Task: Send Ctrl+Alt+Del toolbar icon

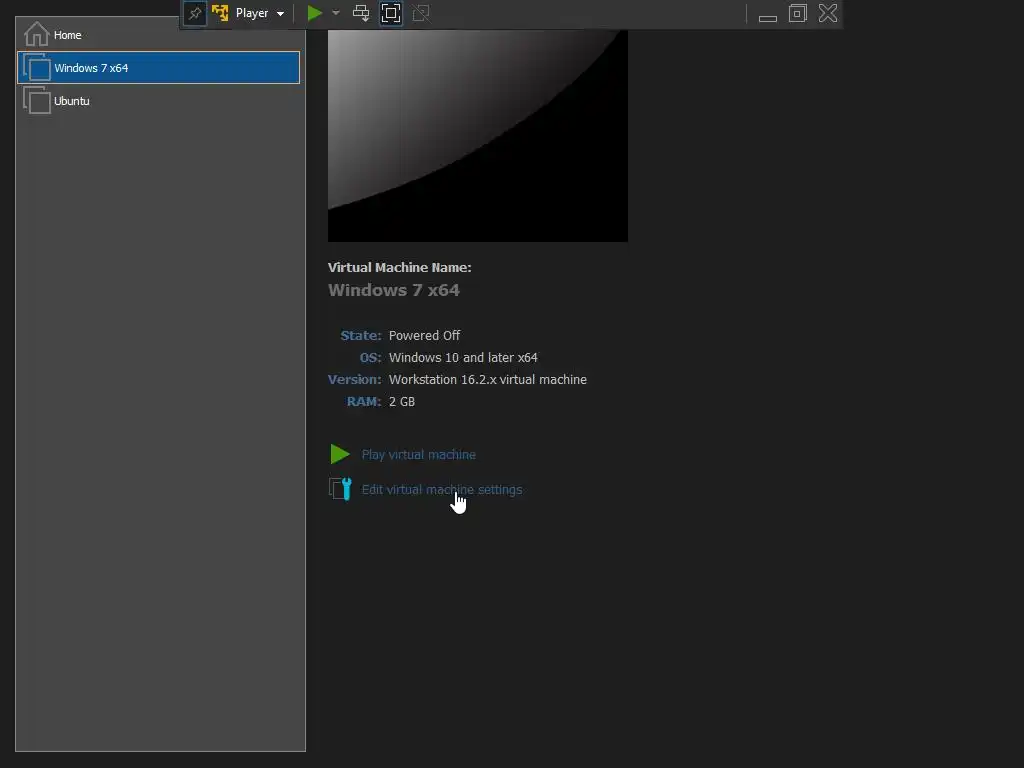Action: pos(360,13)
